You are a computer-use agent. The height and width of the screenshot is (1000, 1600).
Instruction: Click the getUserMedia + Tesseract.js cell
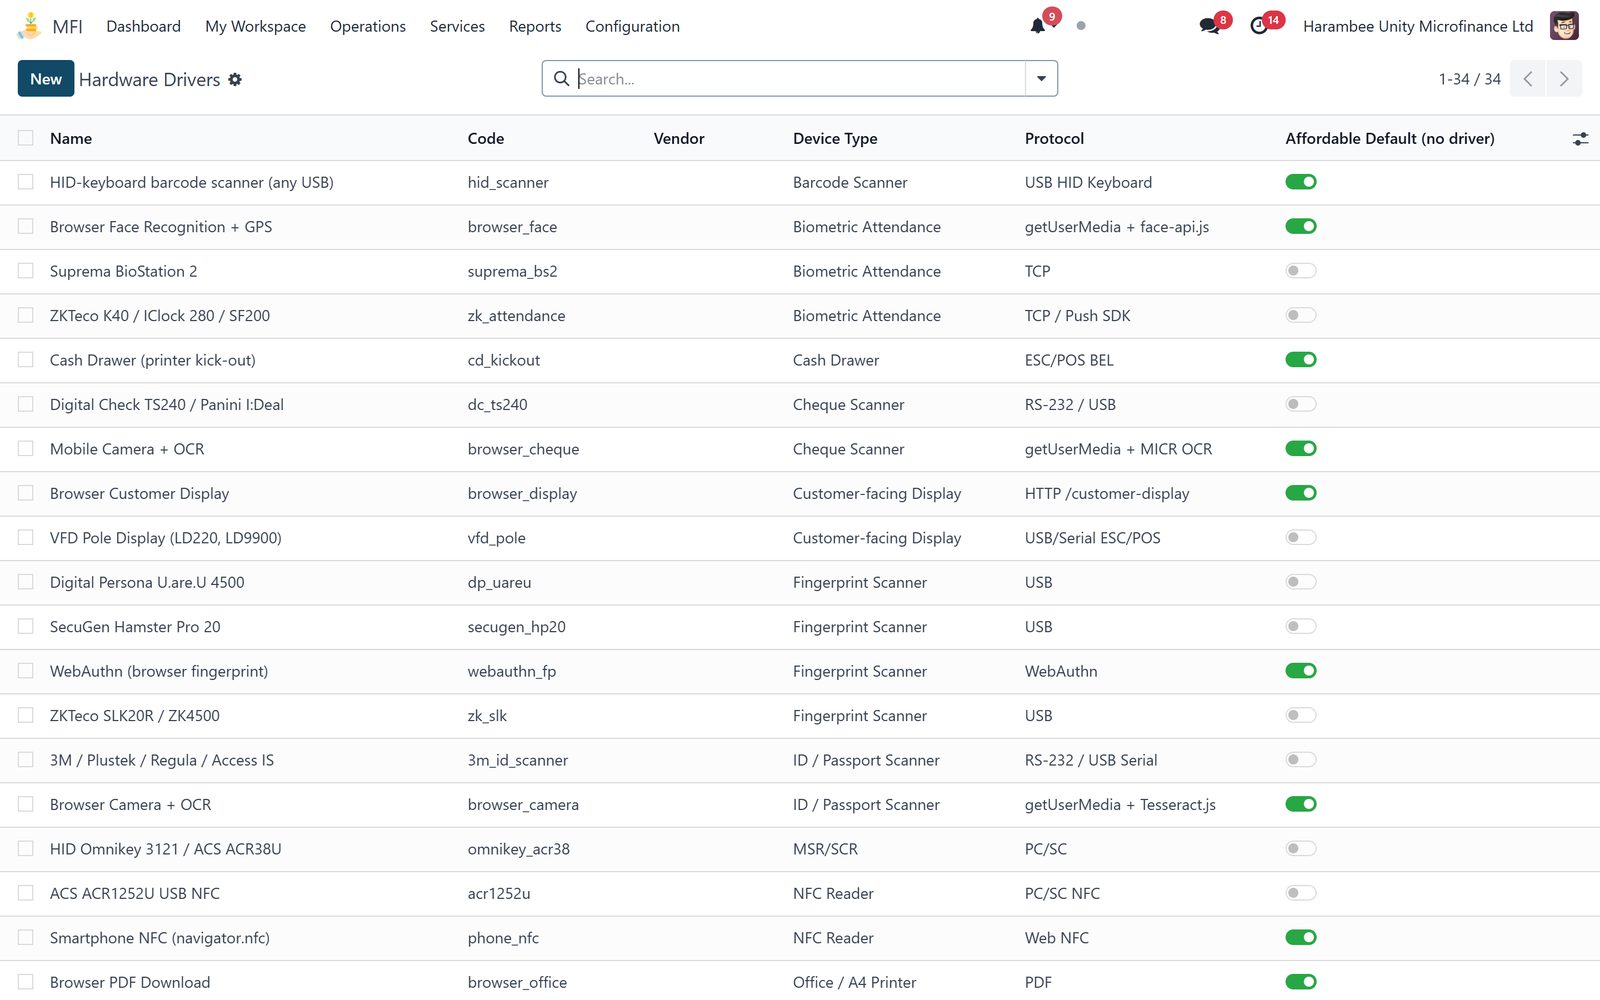coord(1120,805)
